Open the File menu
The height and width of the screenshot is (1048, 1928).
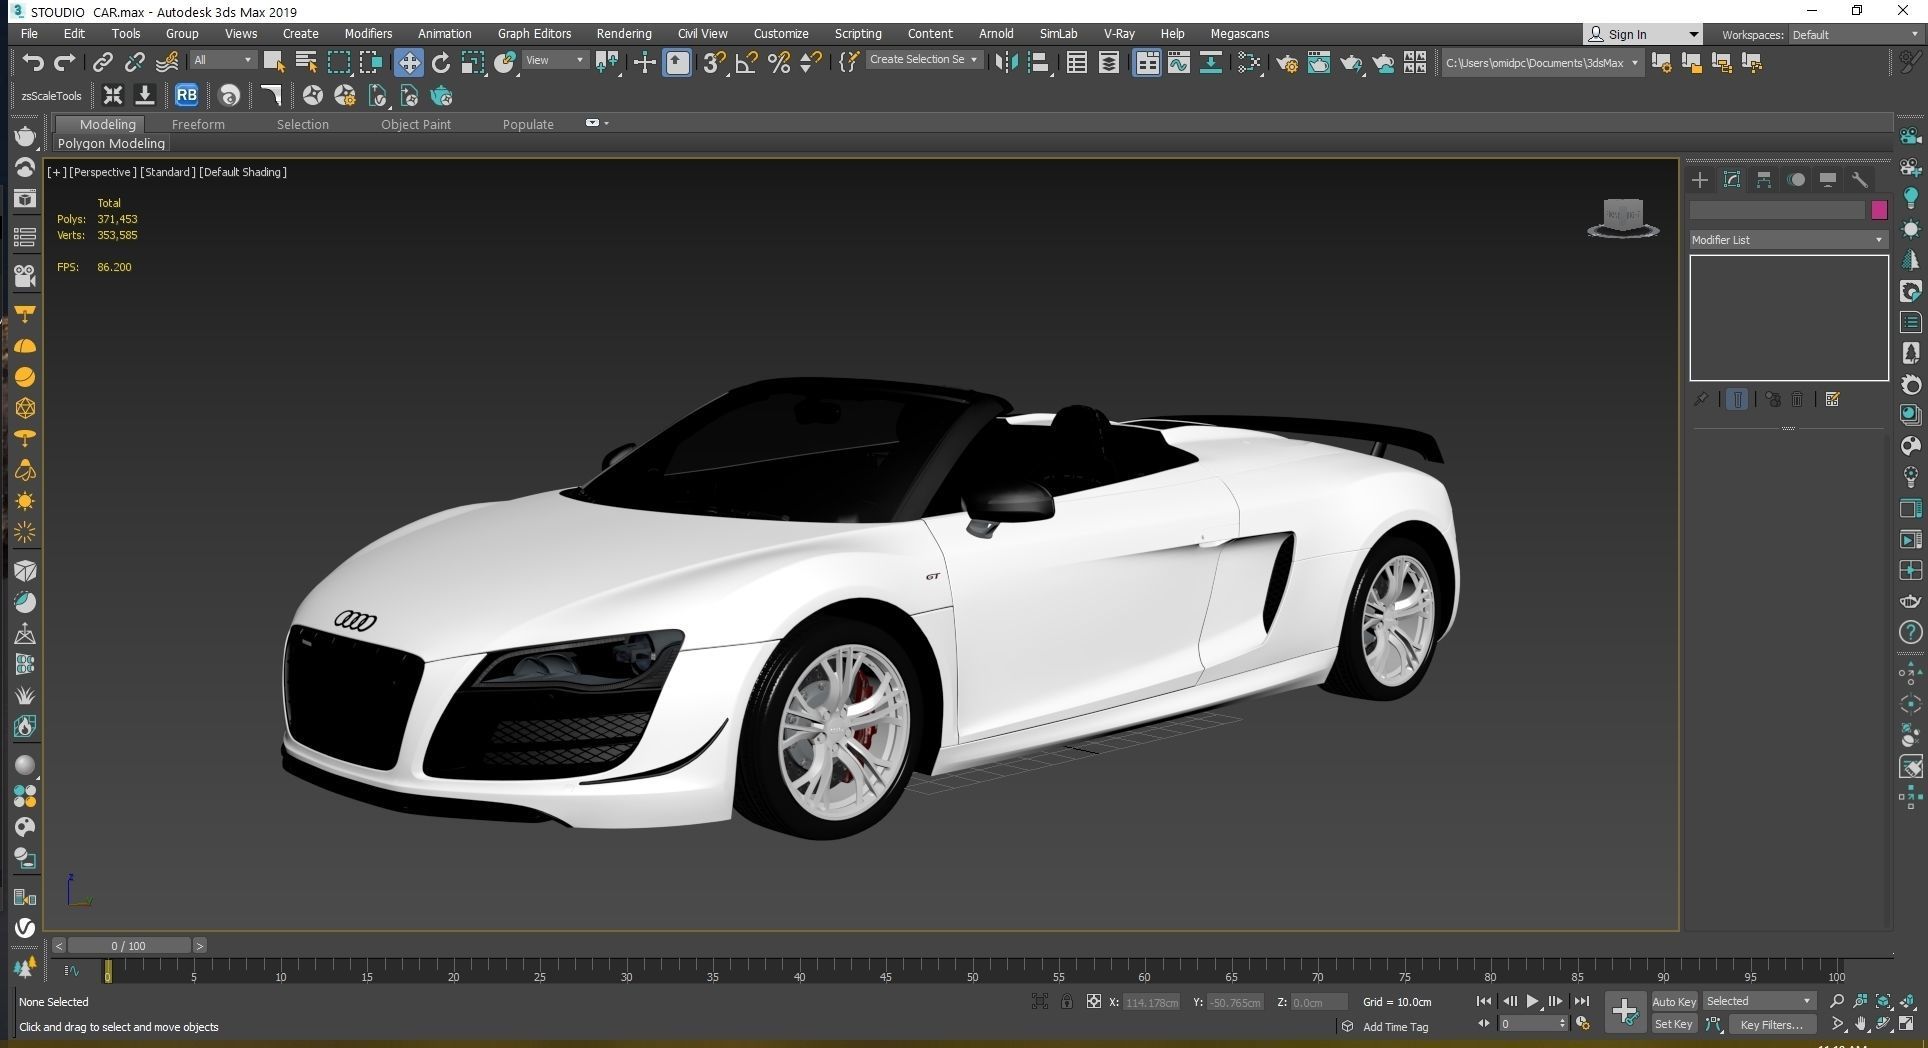click(x=30, y=33)
